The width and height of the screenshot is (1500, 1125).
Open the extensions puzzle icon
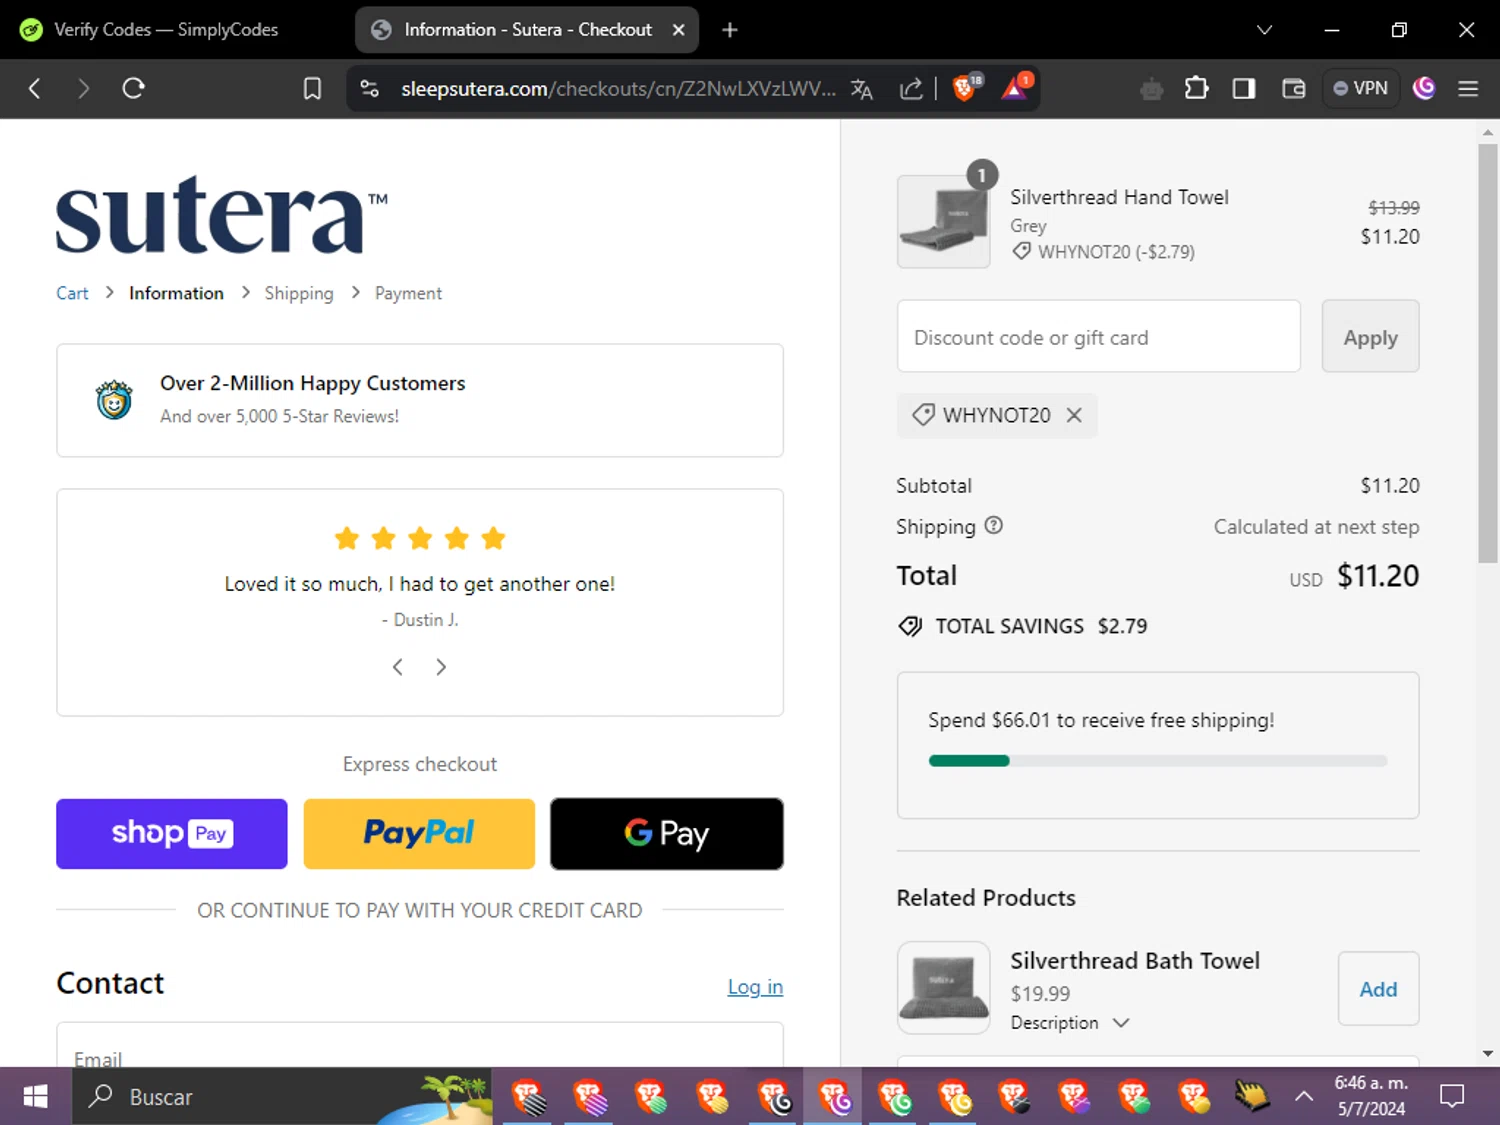coord(1196,89)
